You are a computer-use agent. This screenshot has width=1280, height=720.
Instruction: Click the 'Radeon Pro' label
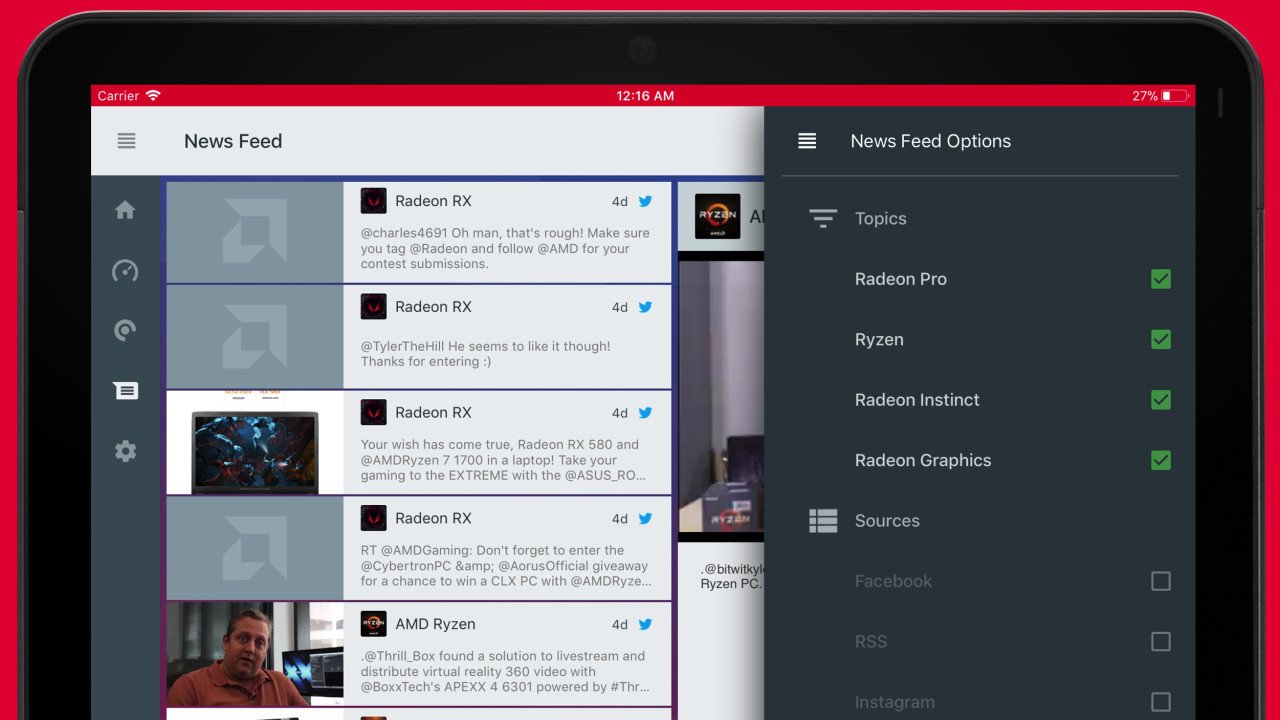click(901, 279)
